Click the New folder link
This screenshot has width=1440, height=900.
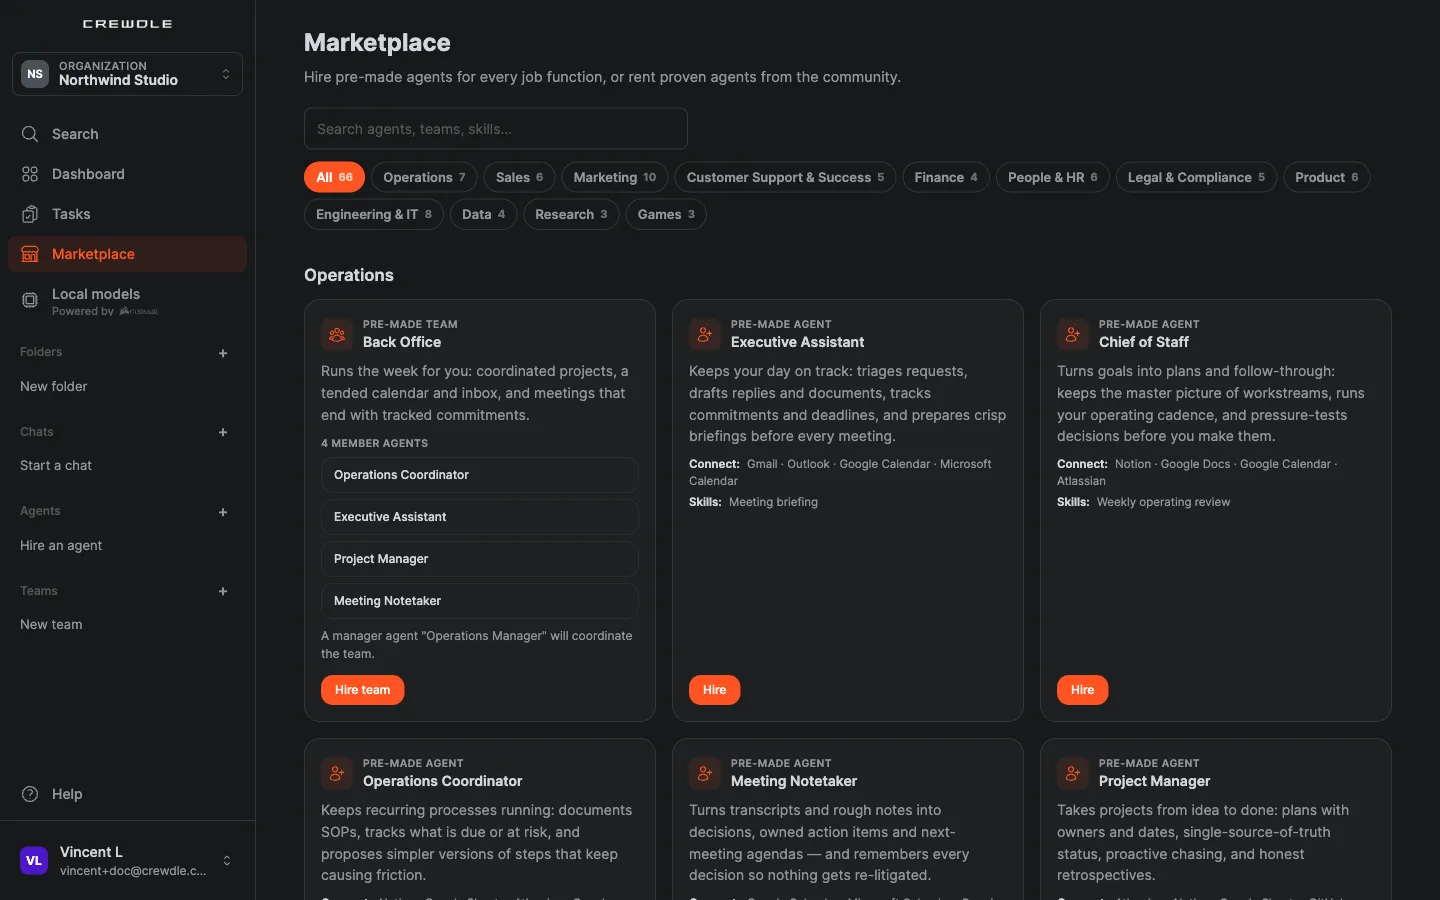click(x=54, y=386)
